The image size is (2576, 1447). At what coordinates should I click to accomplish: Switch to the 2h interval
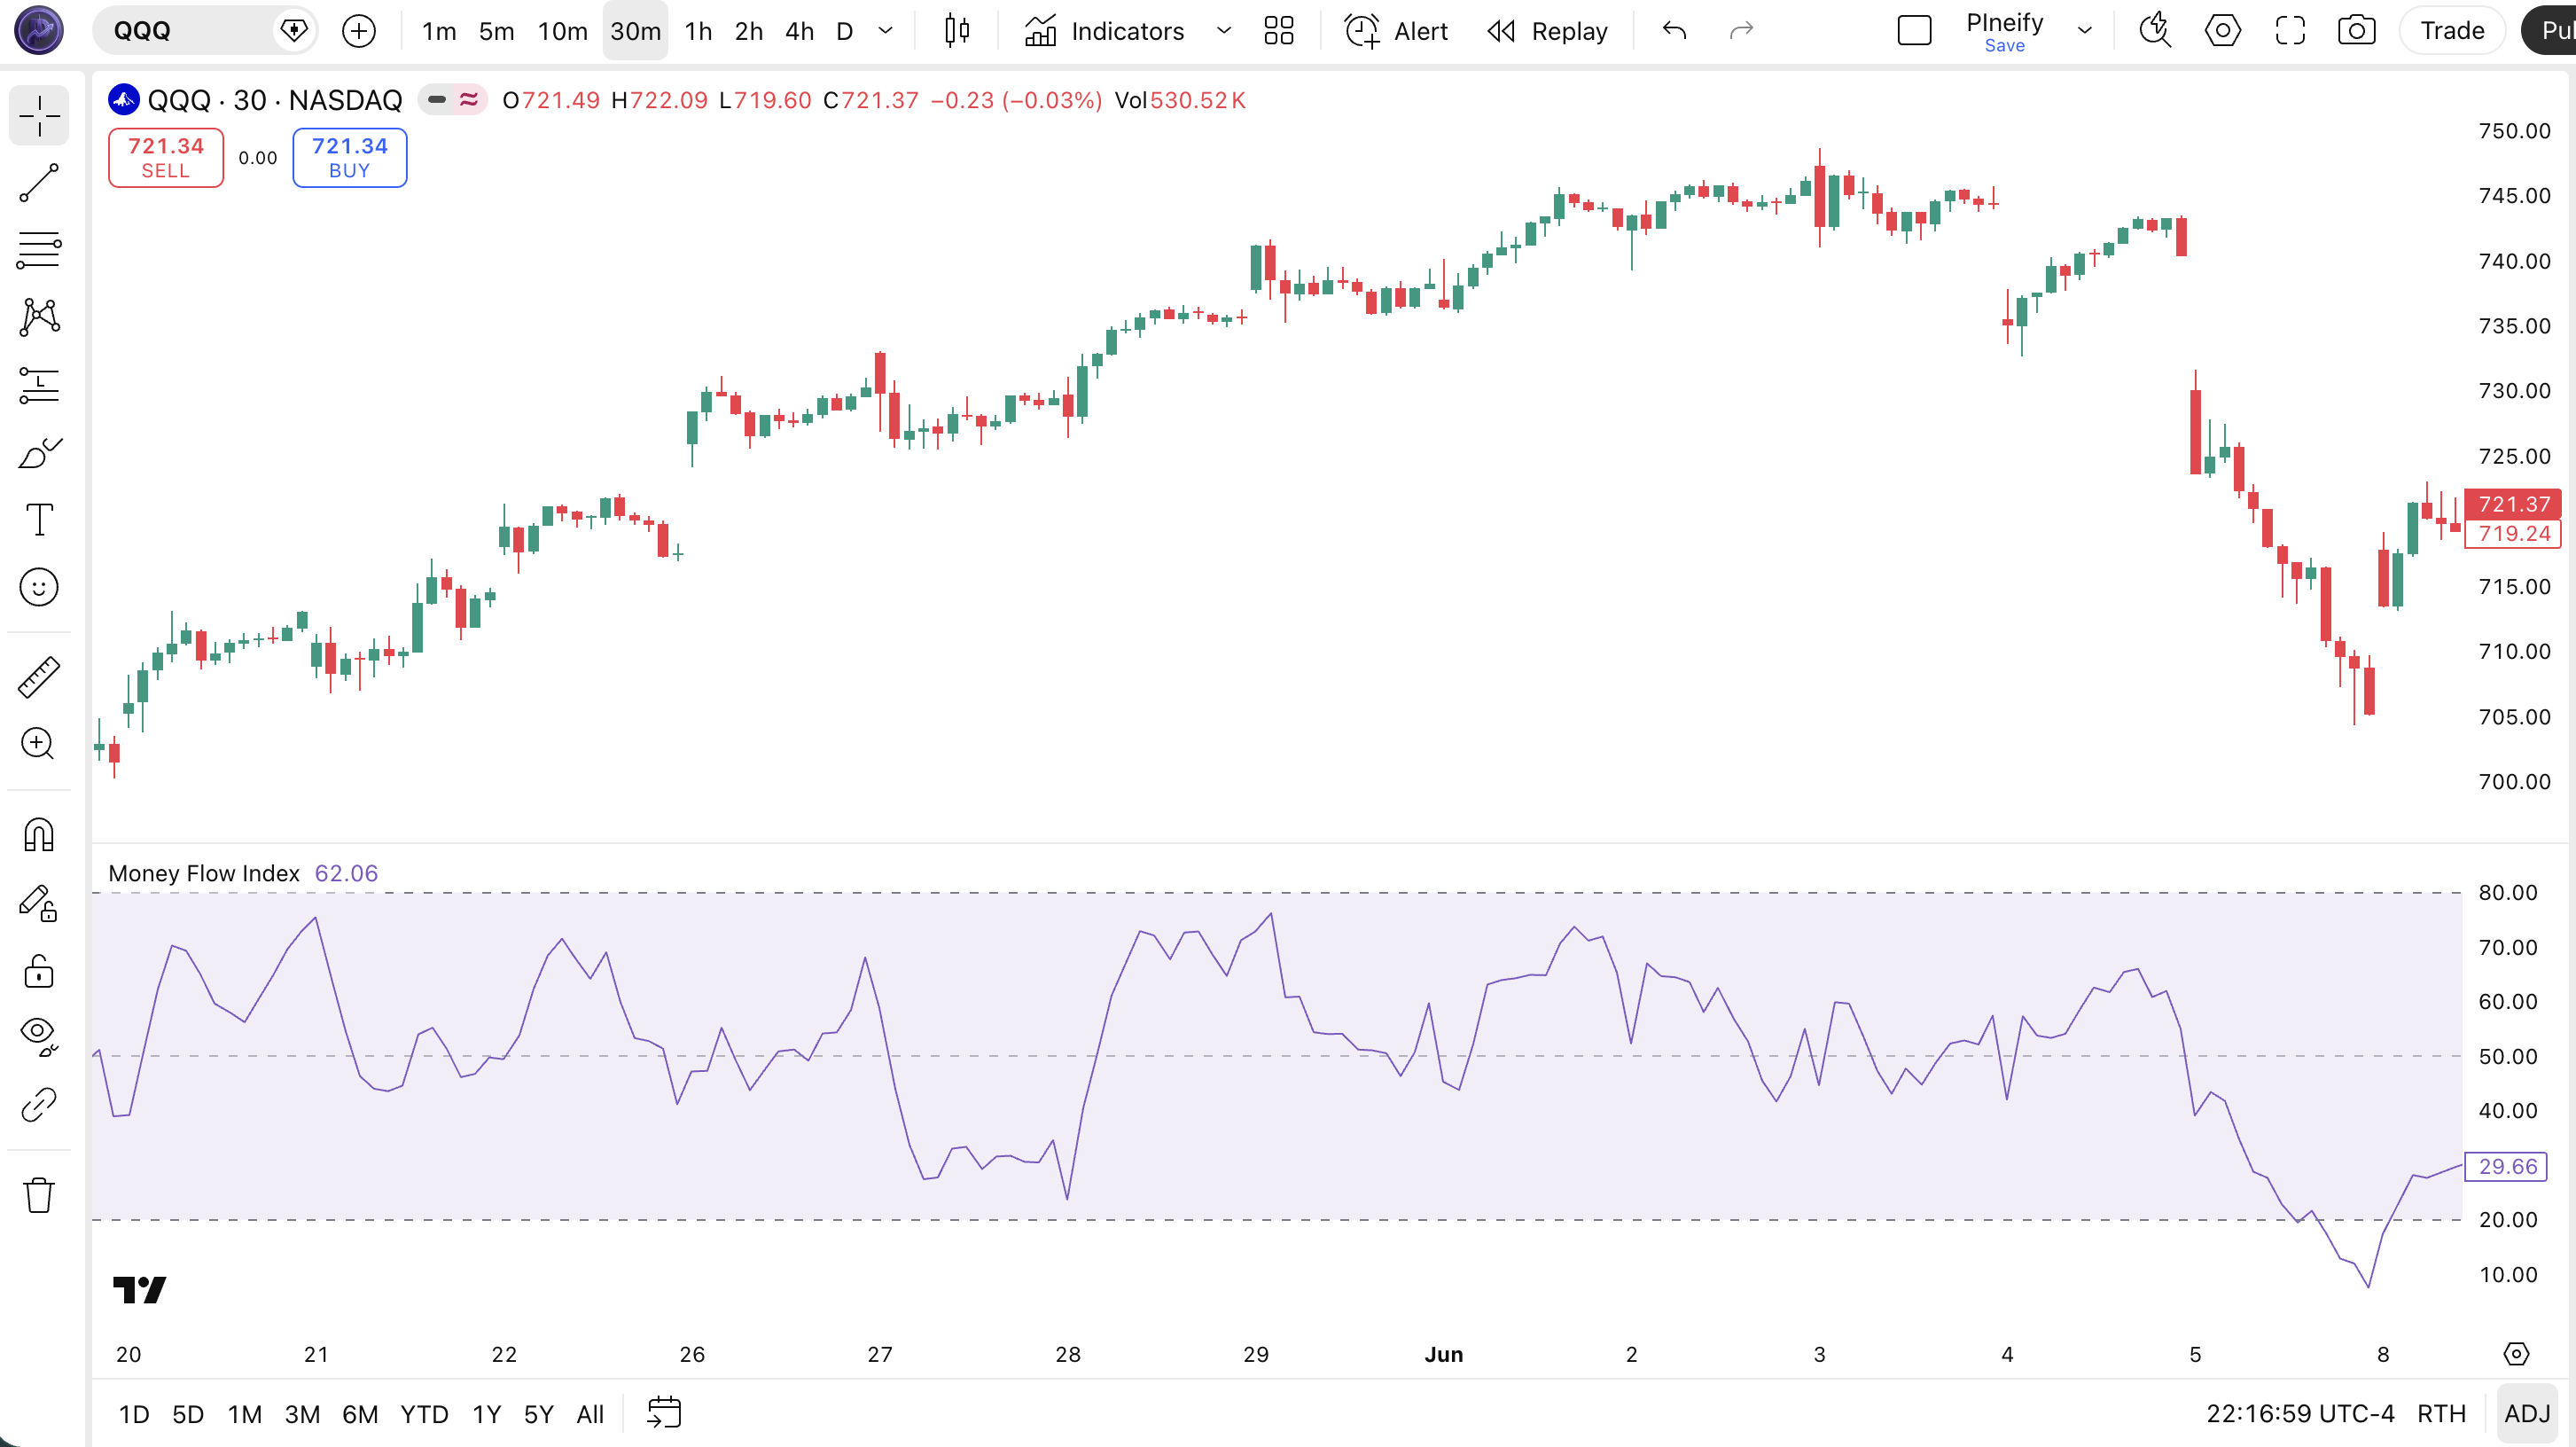pos(748,31)
